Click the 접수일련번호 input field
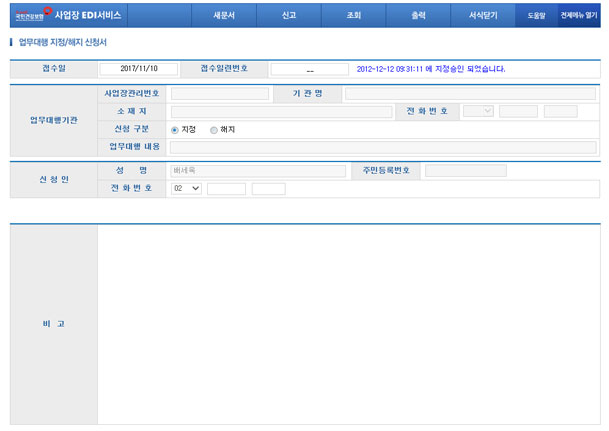The image size is (609, 431). coord(310,70)
